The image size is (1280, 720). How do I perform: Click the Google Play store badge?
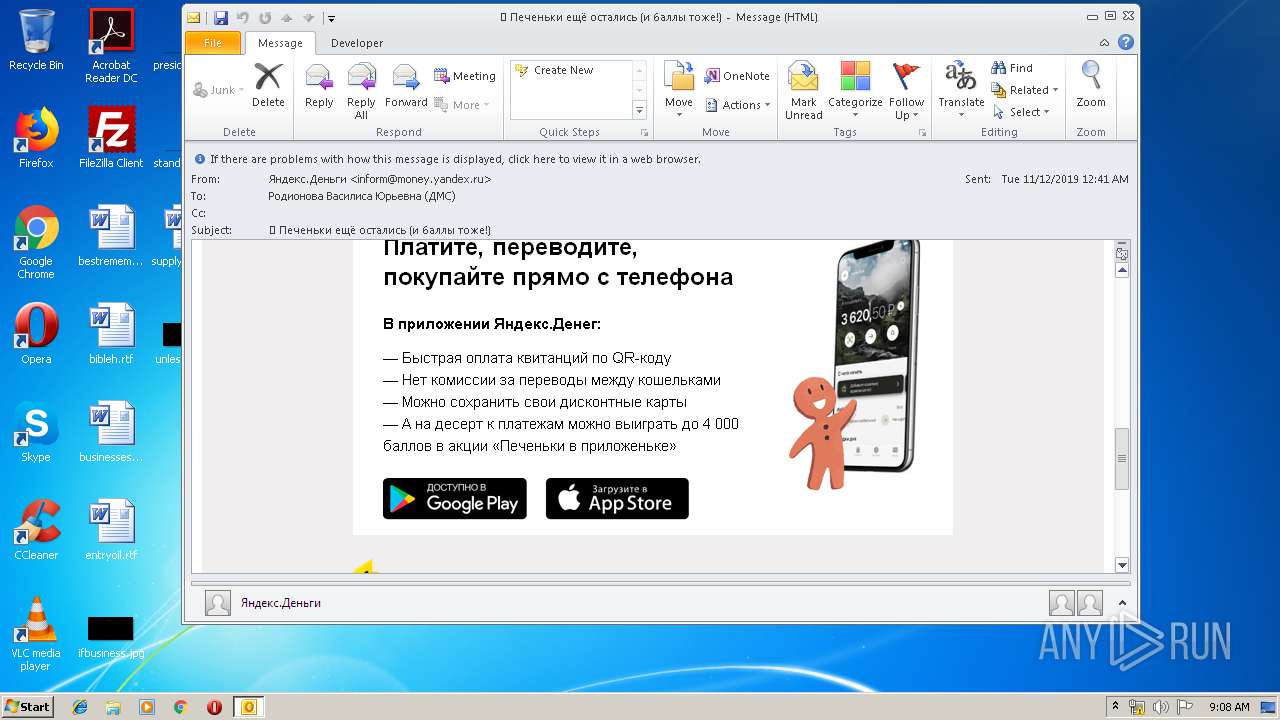pyautogui.click(x=455, y=498)
